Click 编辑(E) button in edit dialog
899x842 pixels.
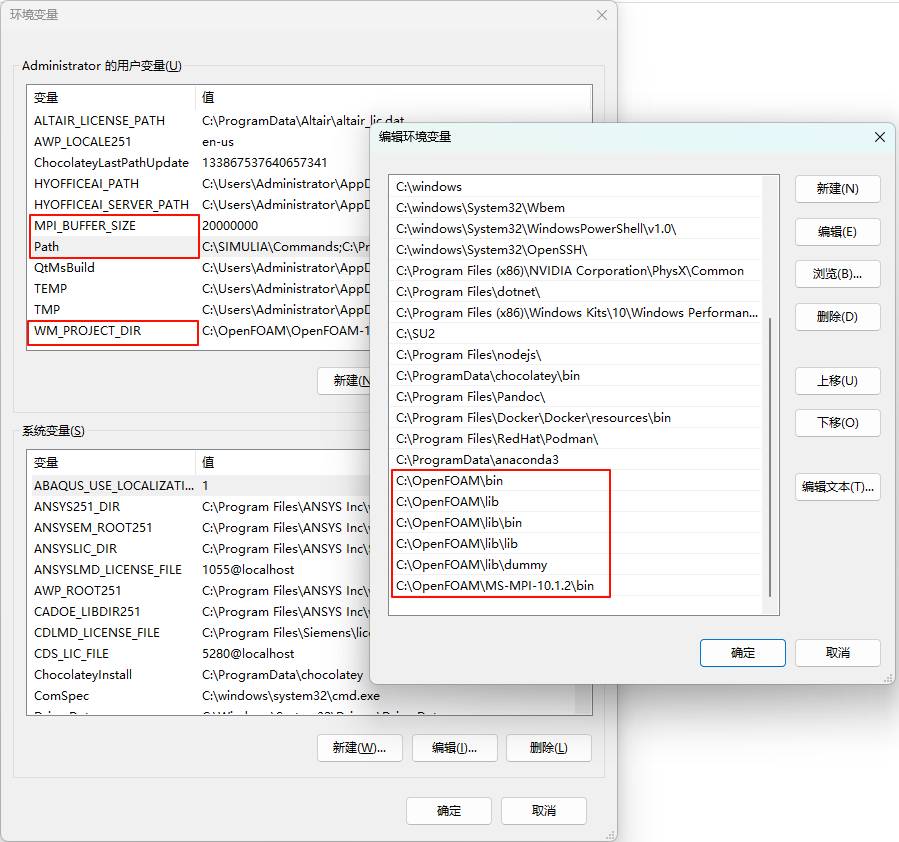pyautogui.click(x=837, y=232)
